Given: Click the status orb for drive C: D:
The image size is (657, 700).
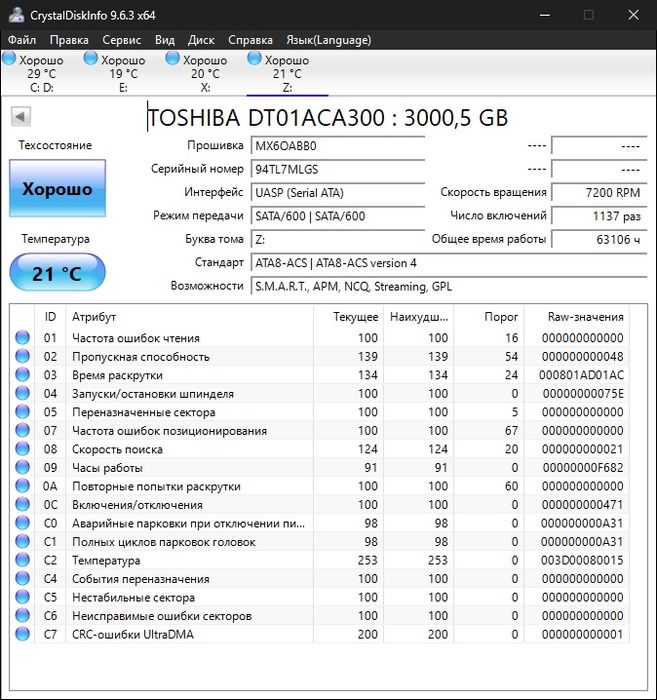Looking at the screenshot, I should [9, 58].
